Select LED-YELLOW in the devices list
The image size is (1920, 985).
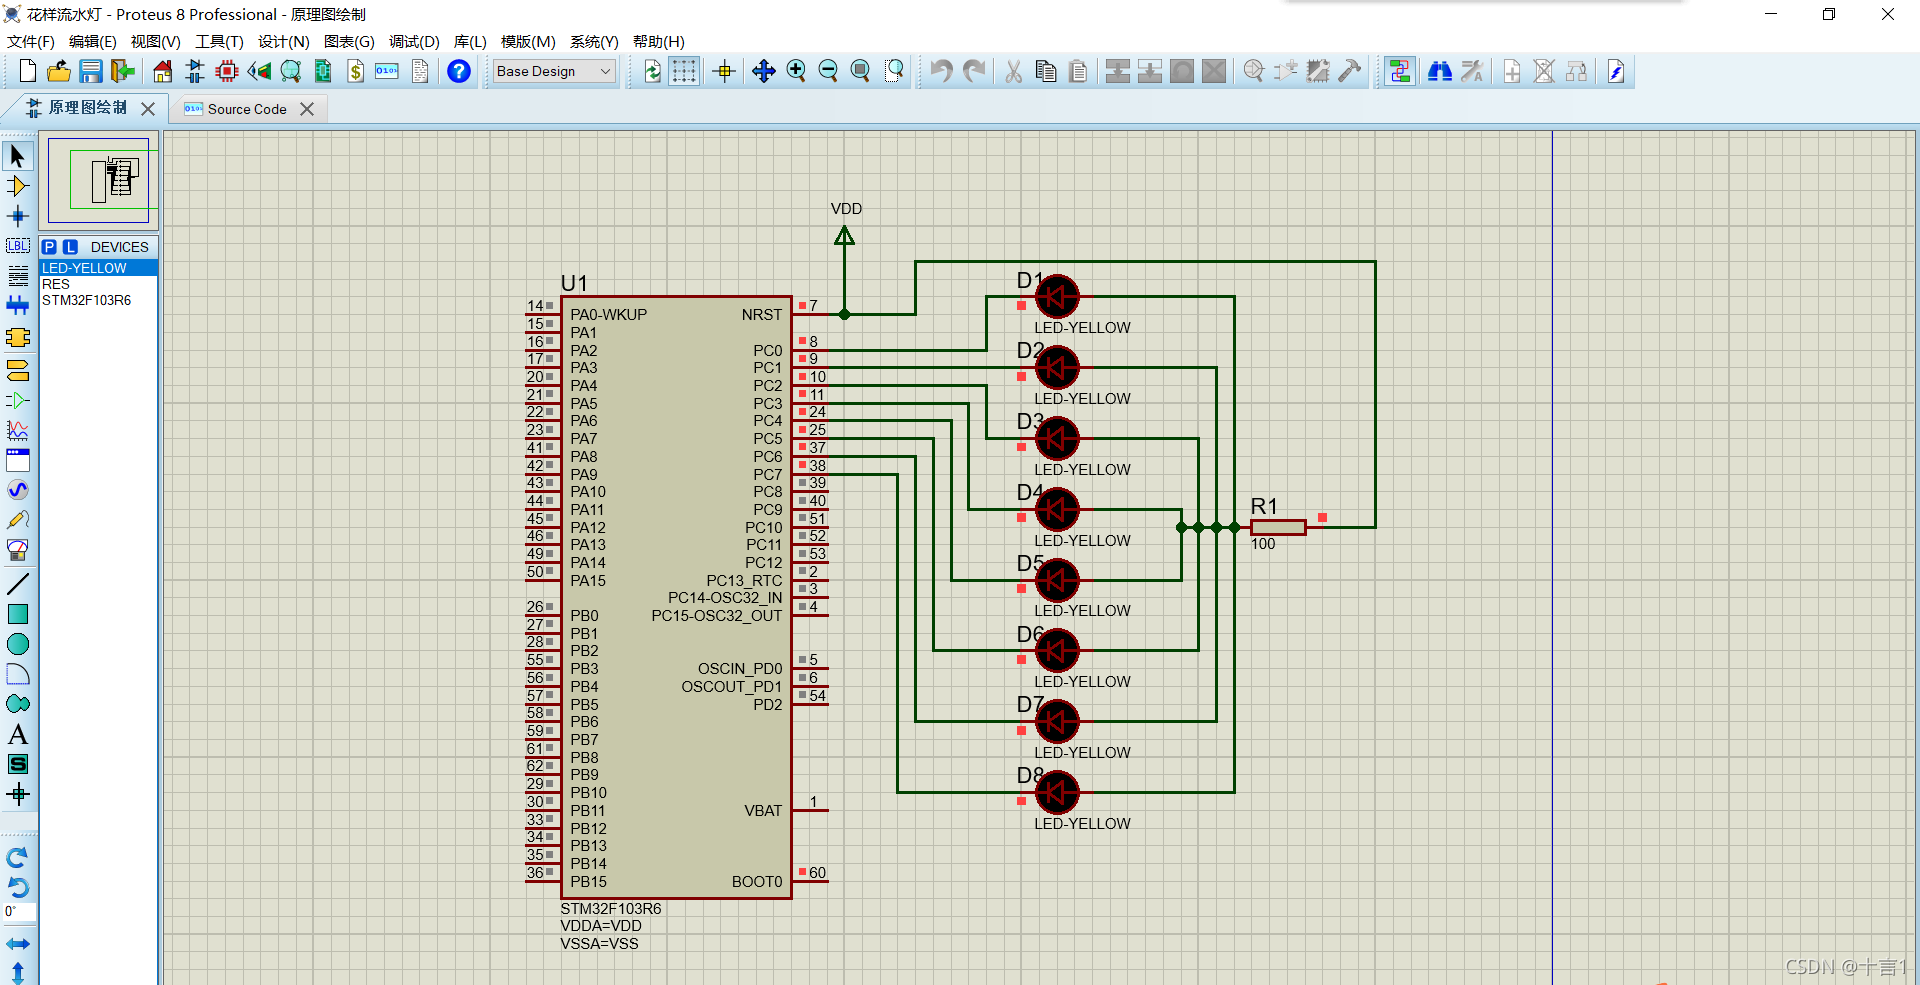click(x=98, y=268)
